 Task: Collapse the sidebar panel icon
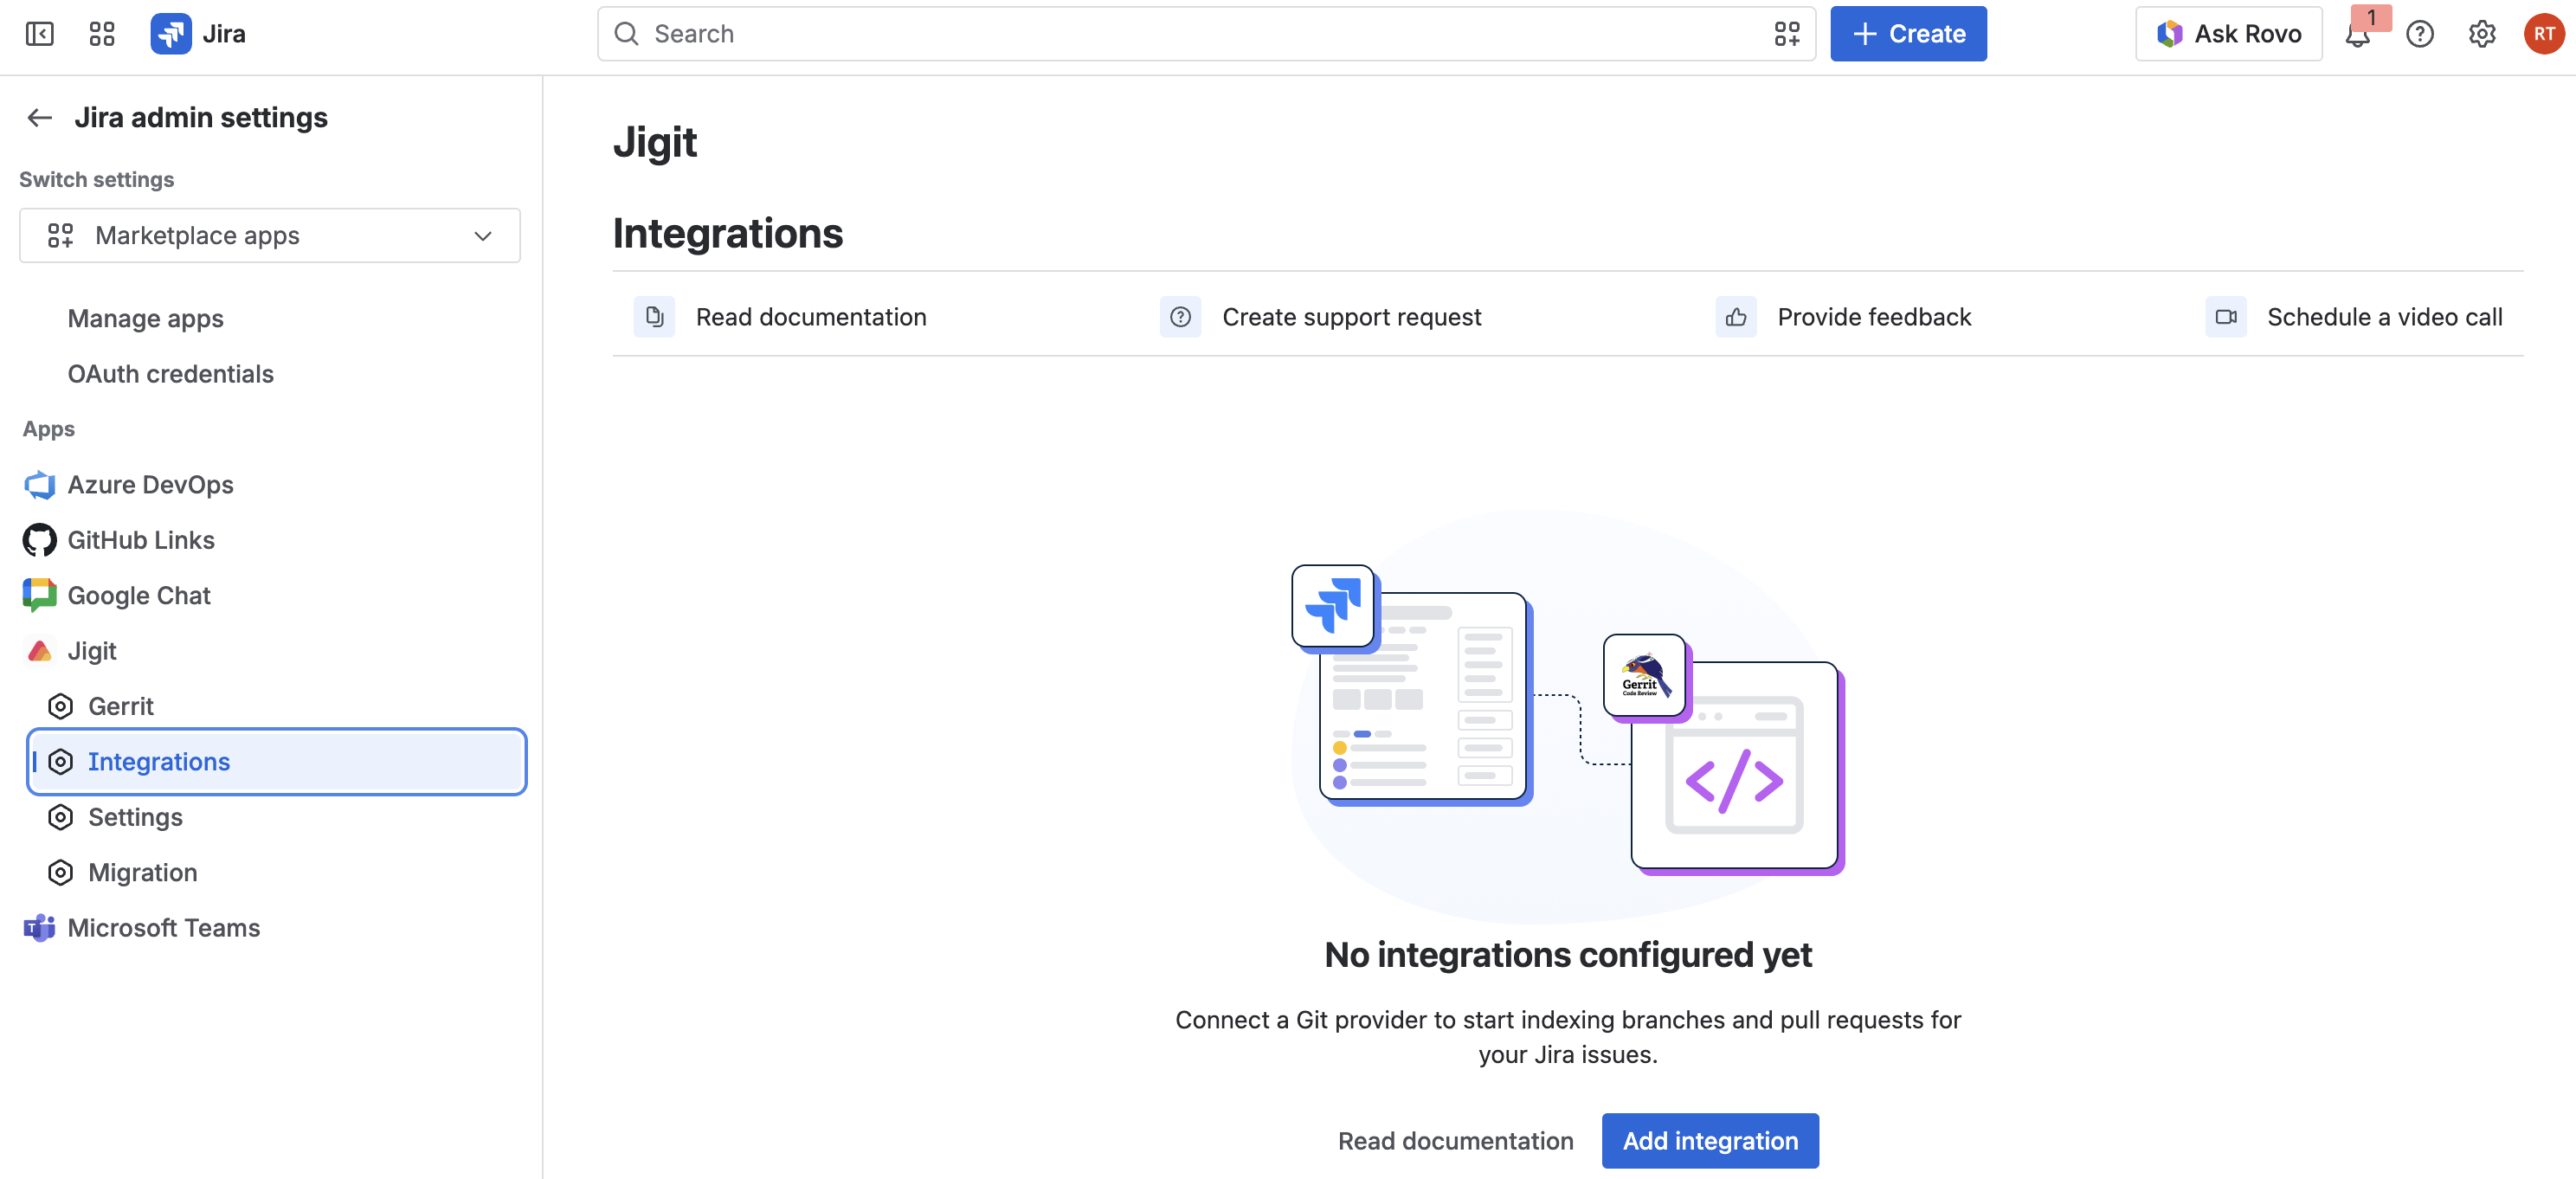pyautogui.click(x=39, y=34)
